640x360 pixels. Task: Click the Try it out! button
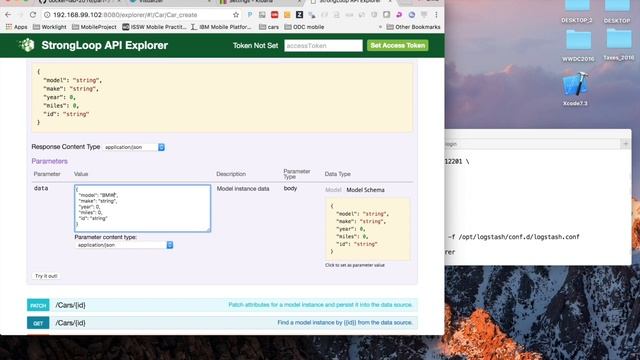tap(46, 276)
